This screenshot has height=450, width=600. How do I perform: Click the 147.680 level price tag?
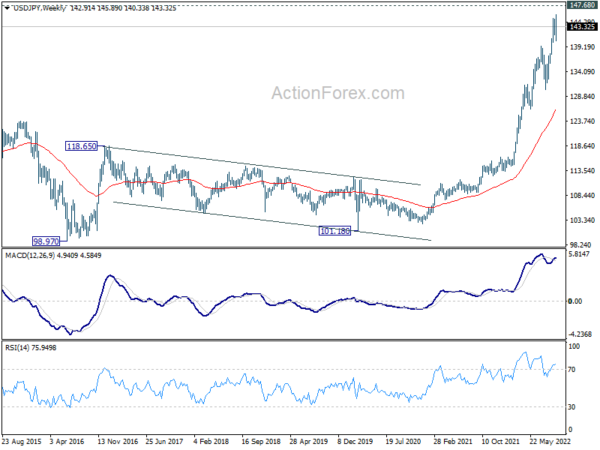pyautogui.click(x=582, y=5)
